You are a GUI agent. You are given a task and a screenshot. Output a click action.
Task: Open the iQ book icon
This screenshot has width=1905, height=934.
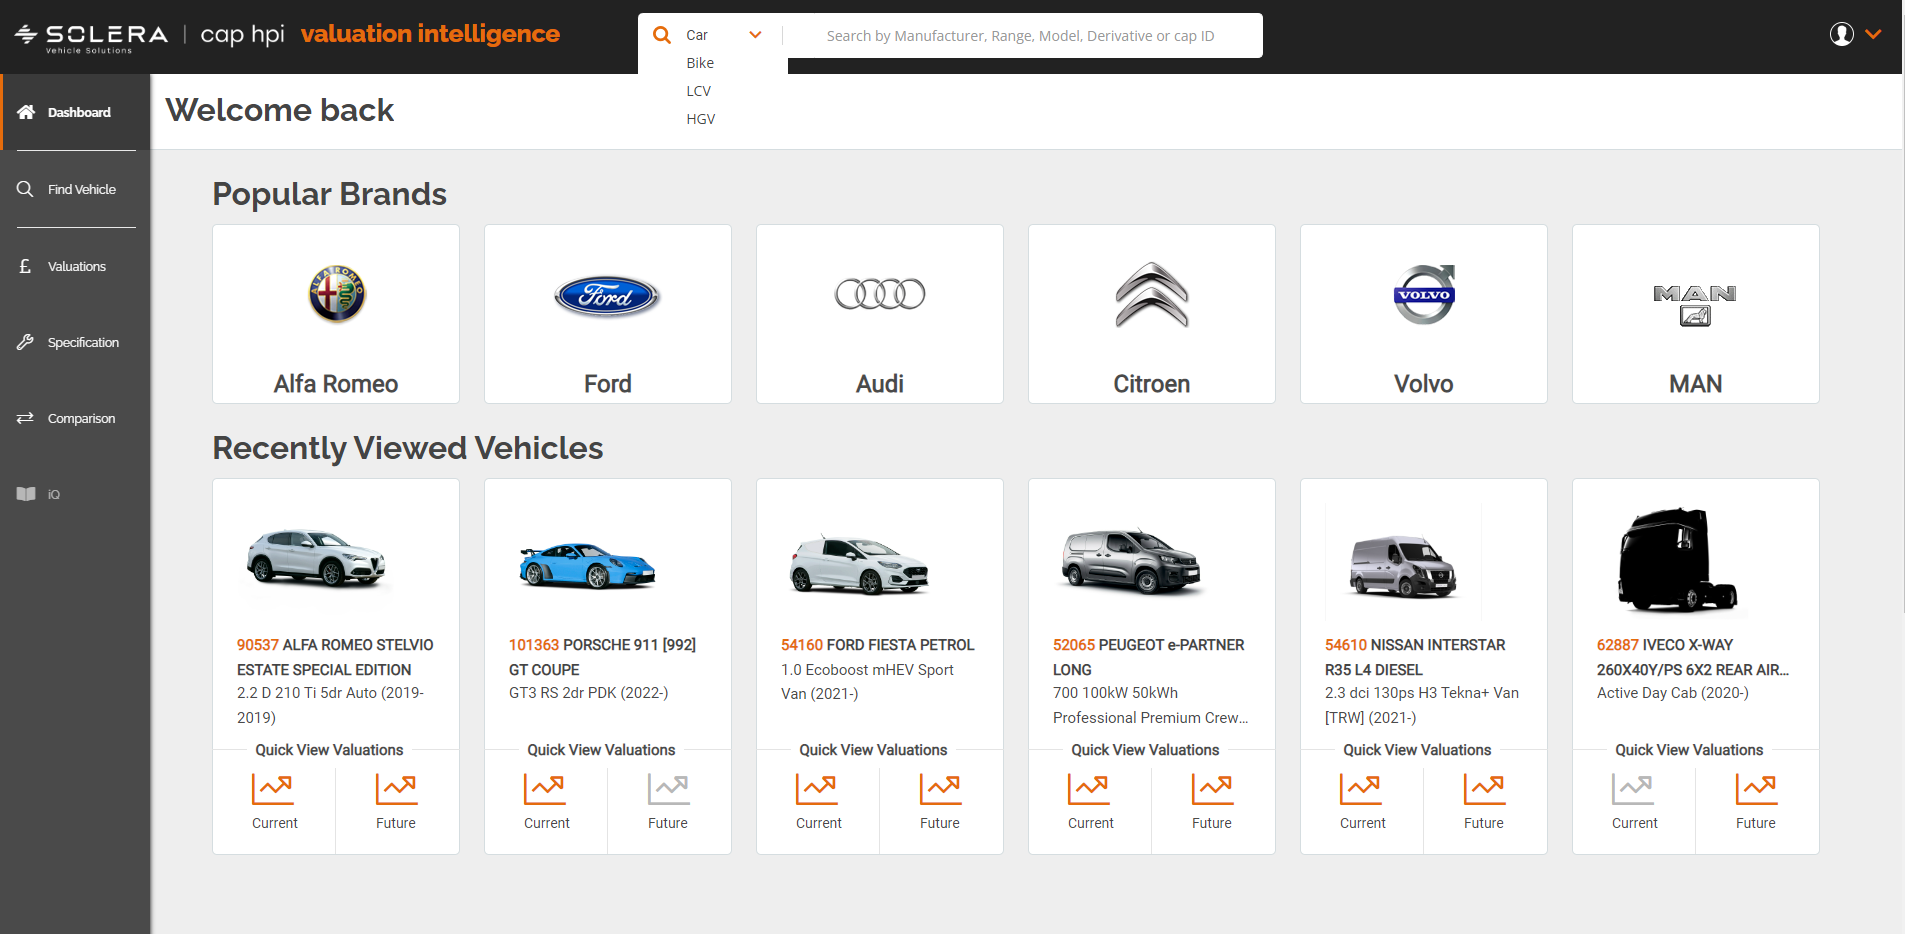pyautogui.click(x=26, y=494)
